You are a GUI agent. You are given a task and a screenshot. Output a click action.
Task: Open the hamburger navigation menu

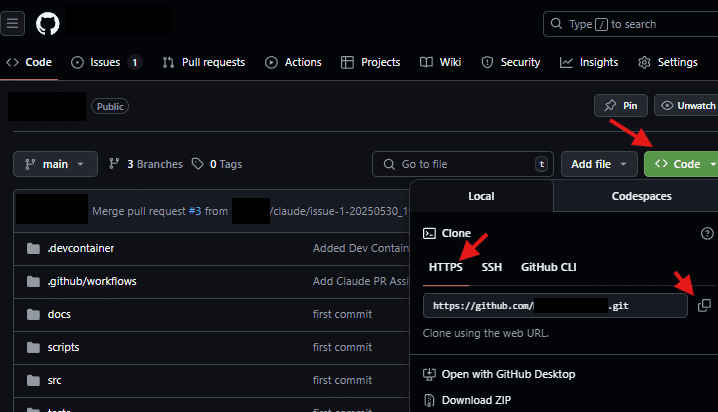(15, 23)
